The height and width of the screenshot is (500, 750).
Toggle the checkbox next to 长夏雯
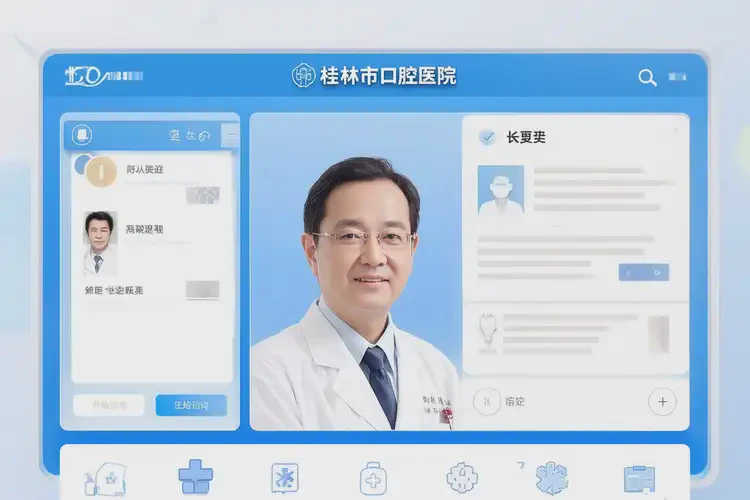point(487,137)
